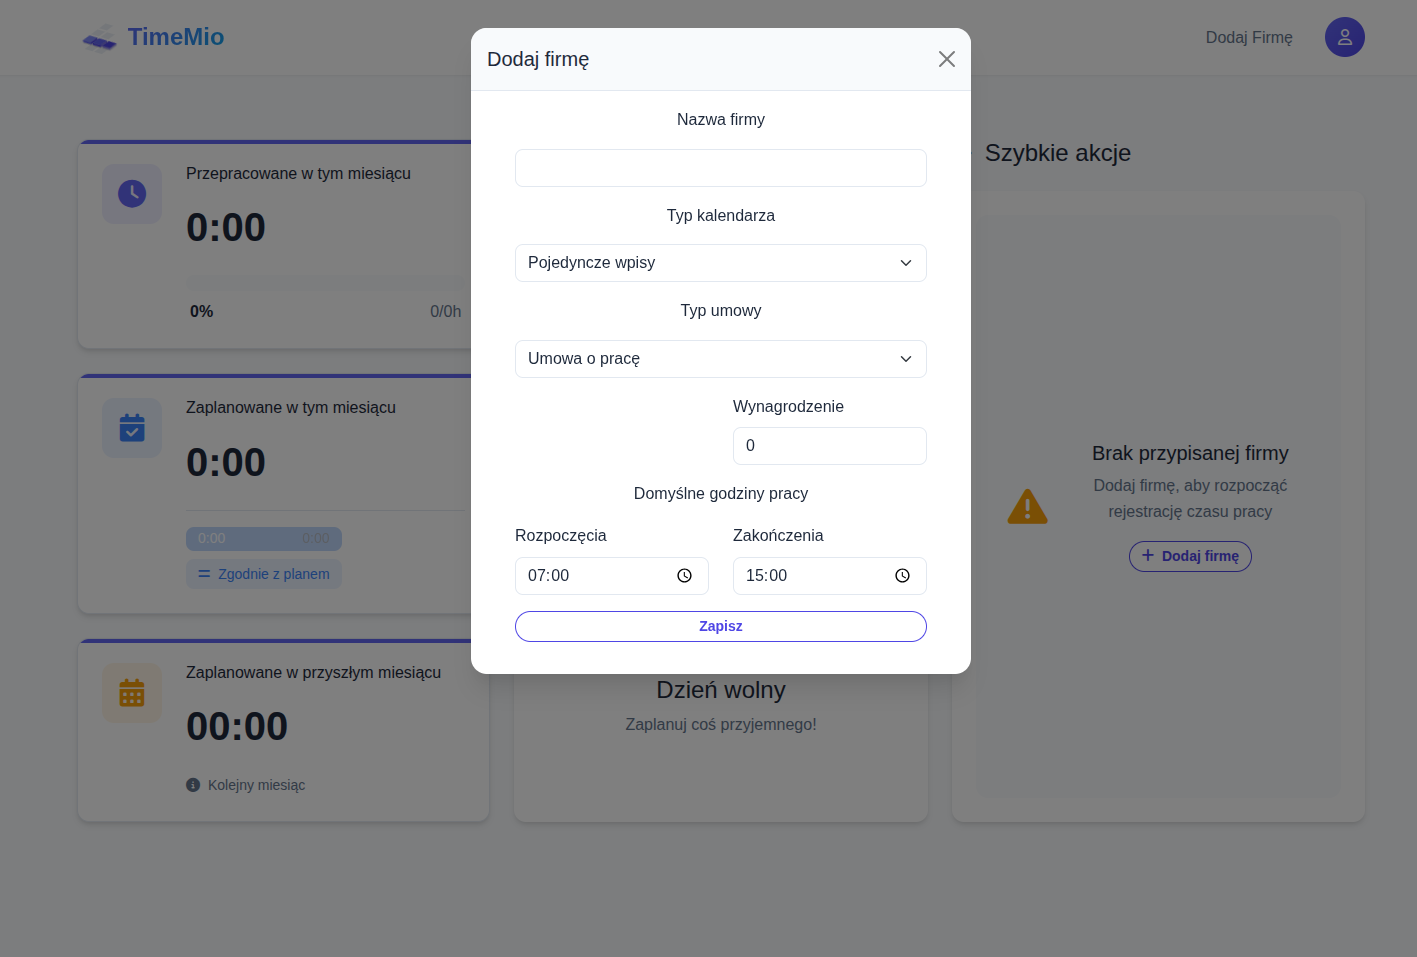Click the planned hours progress bar
The height and width of the screenshot is (957, 1417).
[x=264, y=538]
